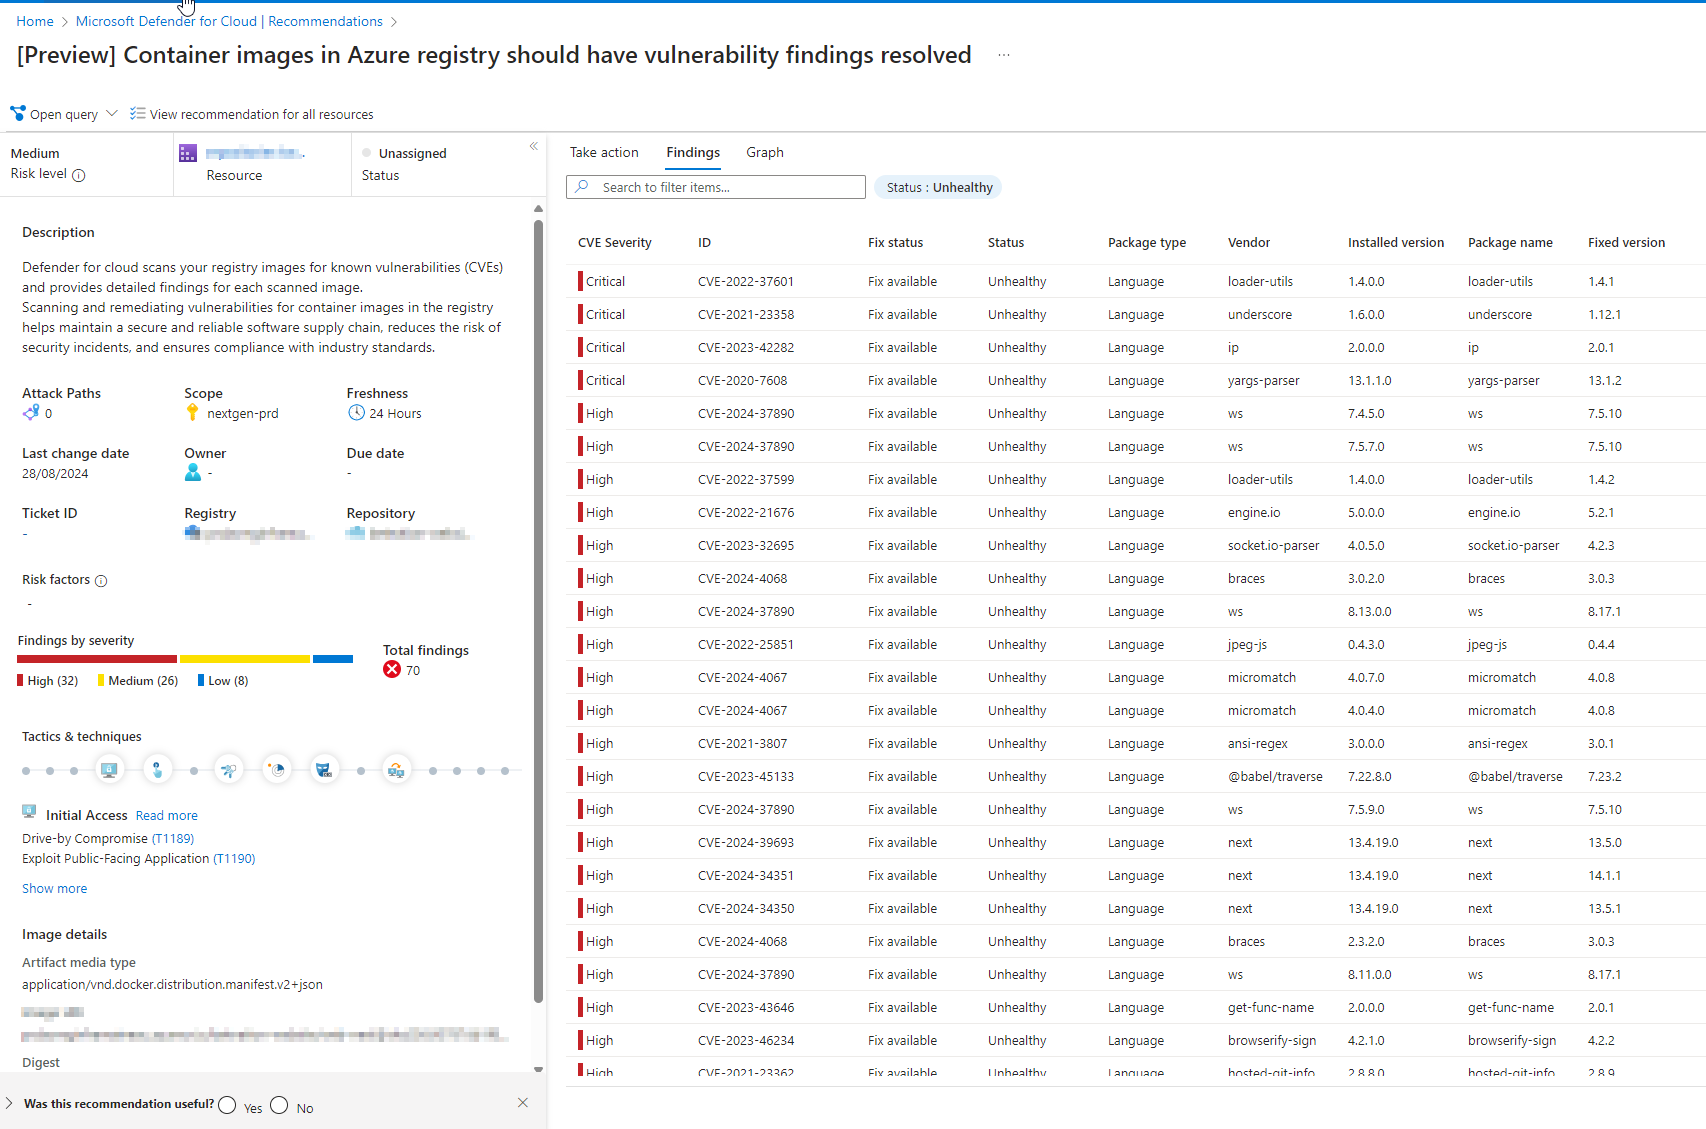Open technique link T1190
1706x1129 pixels.
tap(234, 858)
